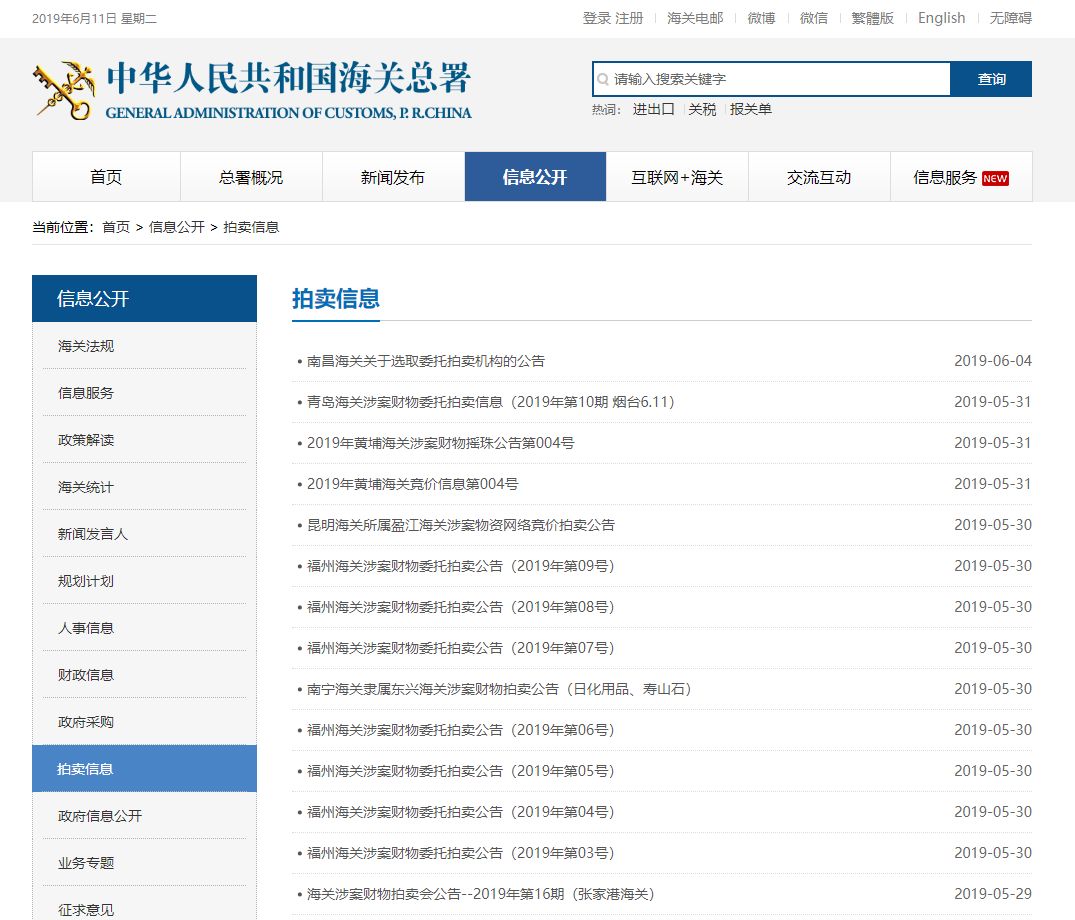Screen dimensions: 1075x920
Task: Switch the site language to English
Action: (x=940, y=17)
